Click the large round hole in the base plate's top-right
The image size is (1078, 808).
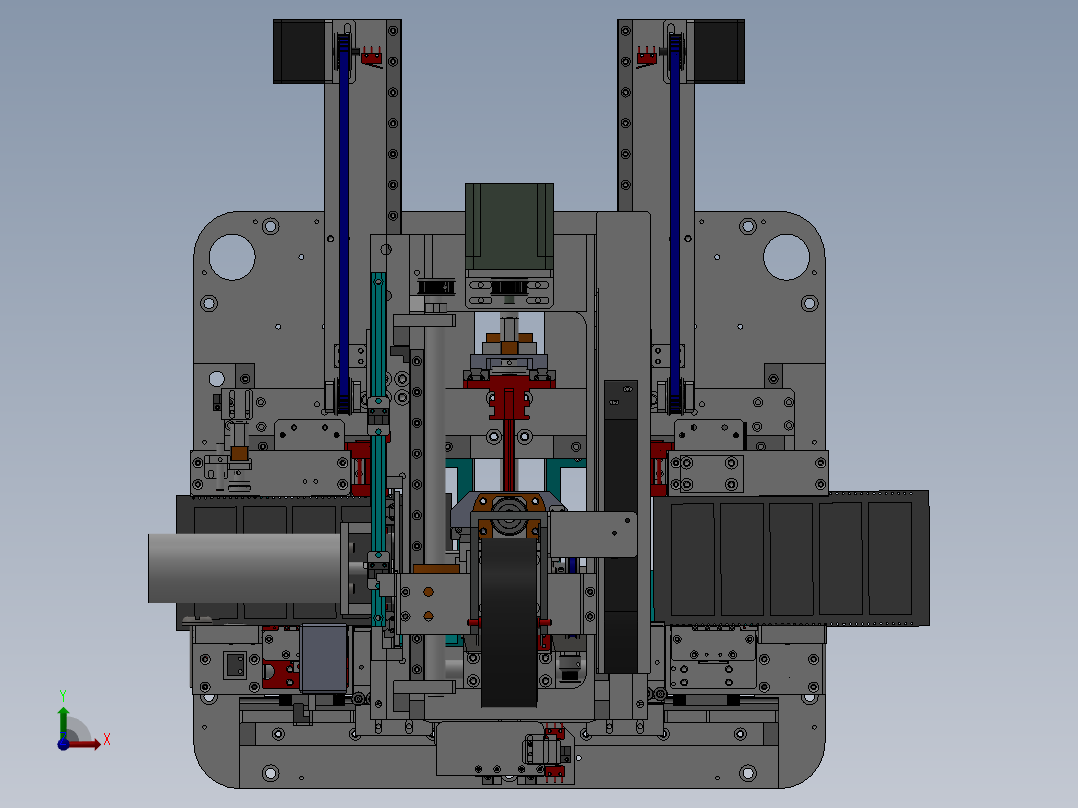(786, 257)
